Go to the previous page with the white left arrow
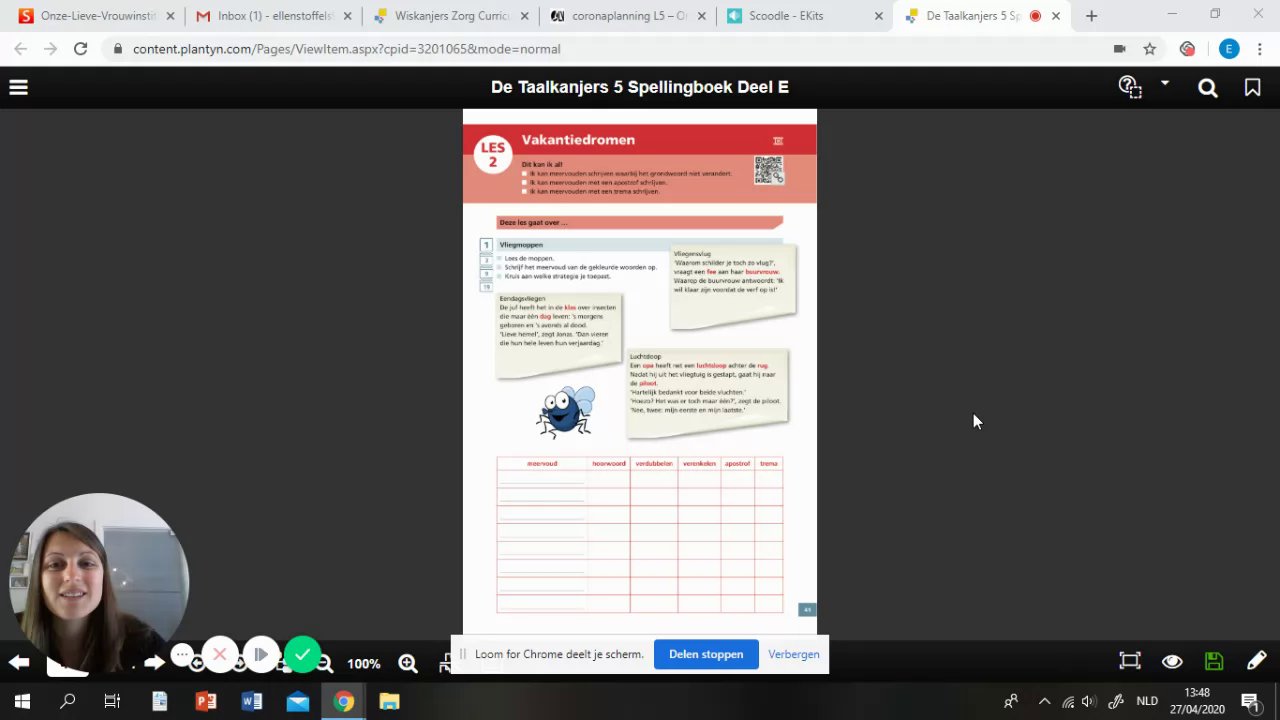Image resolution: width=1280 pixels, height=720 pixels. pos(19,662)
